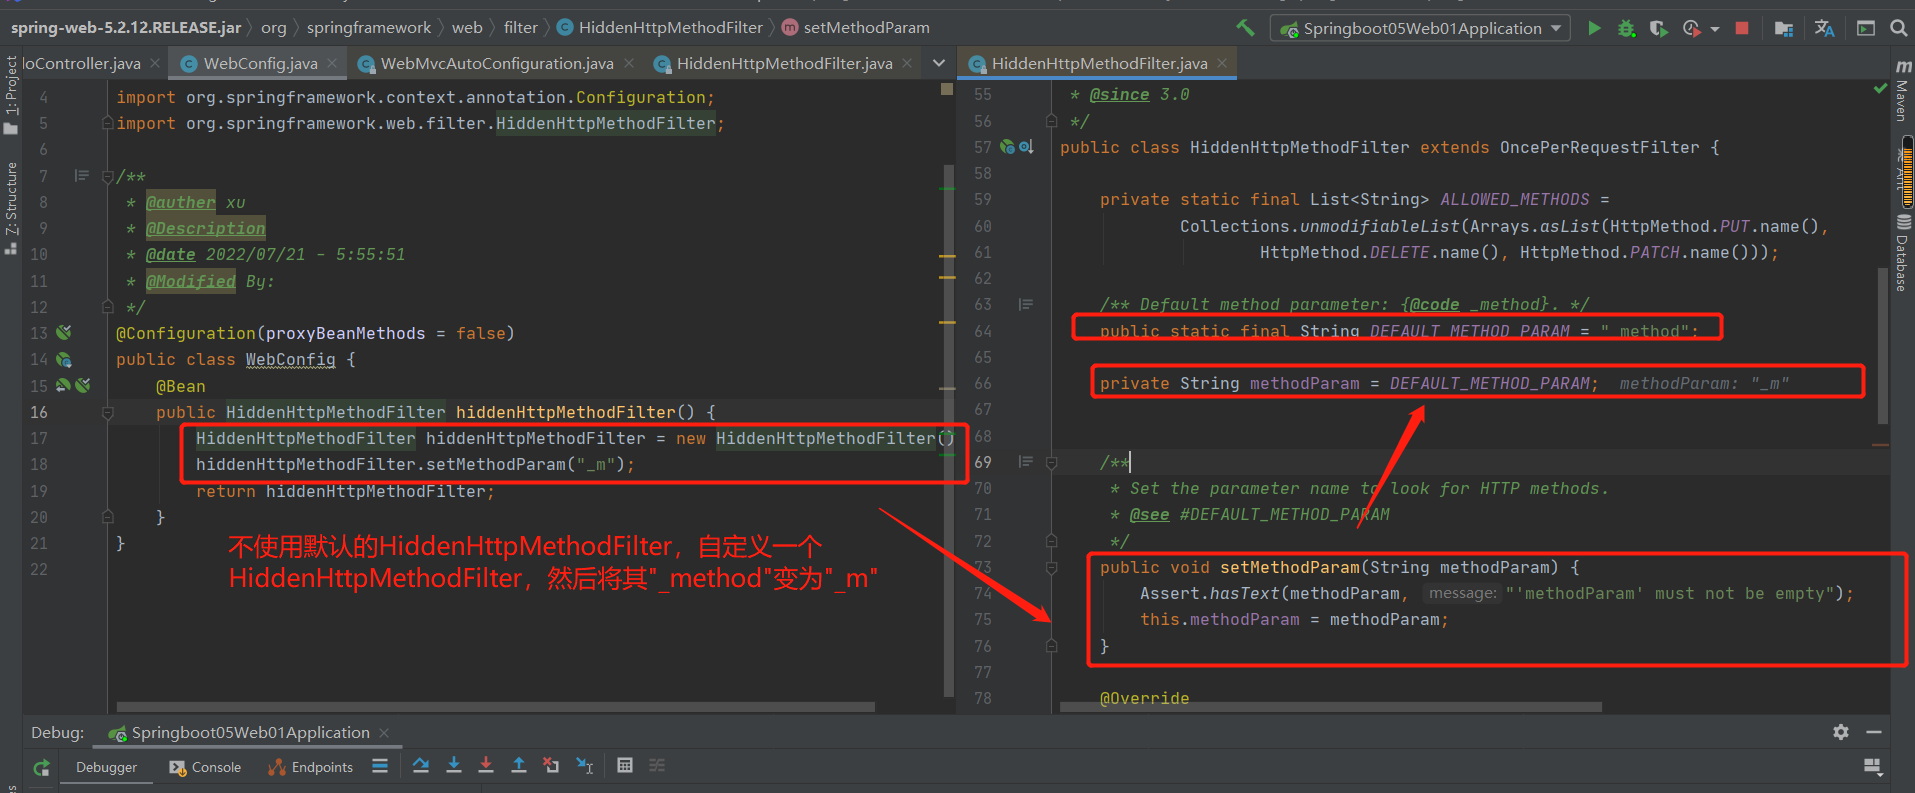Open debug panel settings gear

[1841, 732]
